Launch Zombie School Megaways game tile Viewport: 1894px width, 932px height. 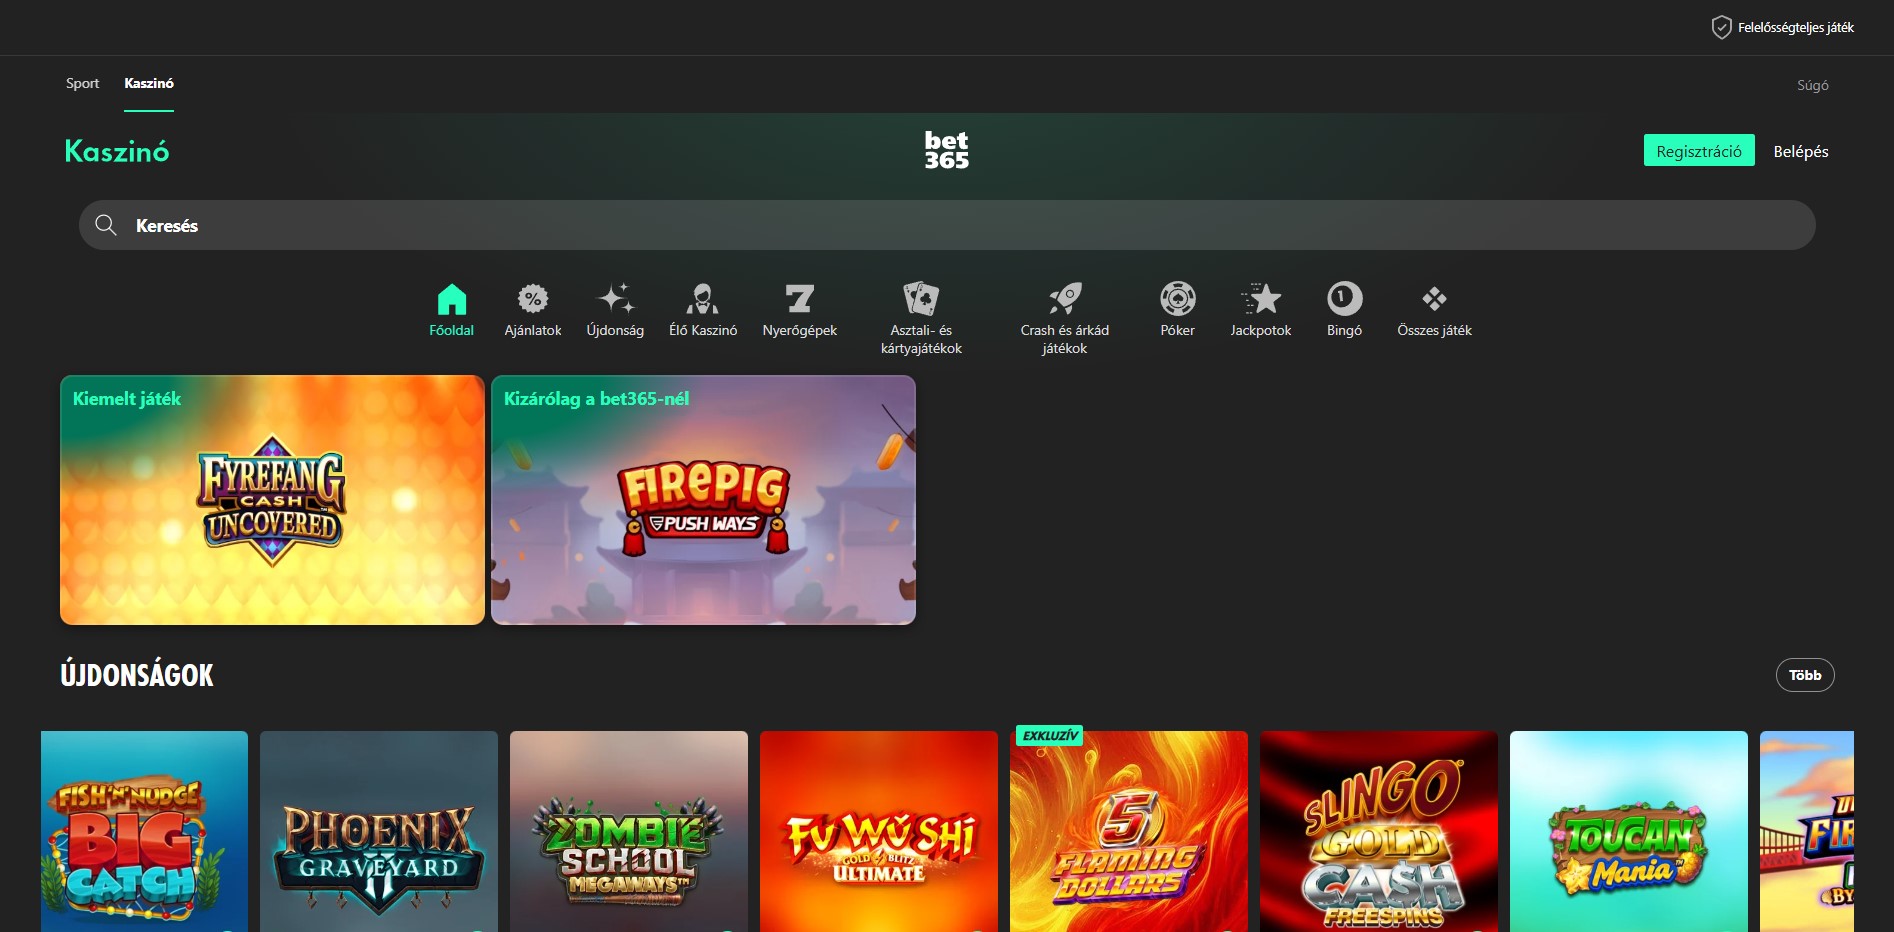(629, 832)
